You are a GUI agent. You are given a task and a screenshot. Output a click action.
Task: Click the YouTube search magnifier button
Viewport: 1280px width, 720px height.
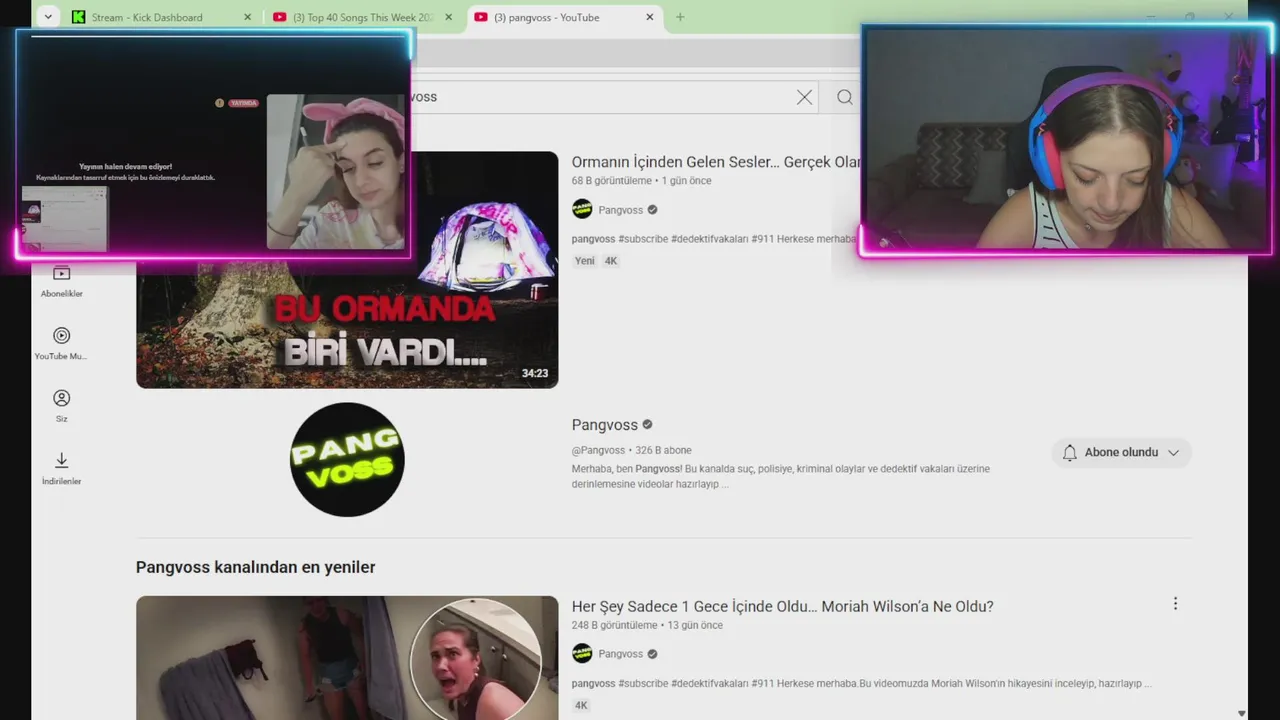tap(844, 97)
